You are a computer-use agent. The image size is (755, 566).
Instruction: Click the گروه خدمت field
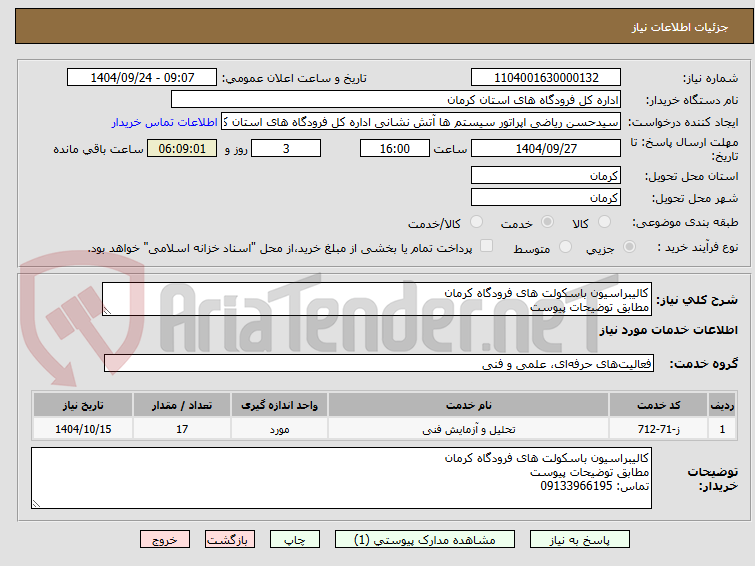click(379, 363)
